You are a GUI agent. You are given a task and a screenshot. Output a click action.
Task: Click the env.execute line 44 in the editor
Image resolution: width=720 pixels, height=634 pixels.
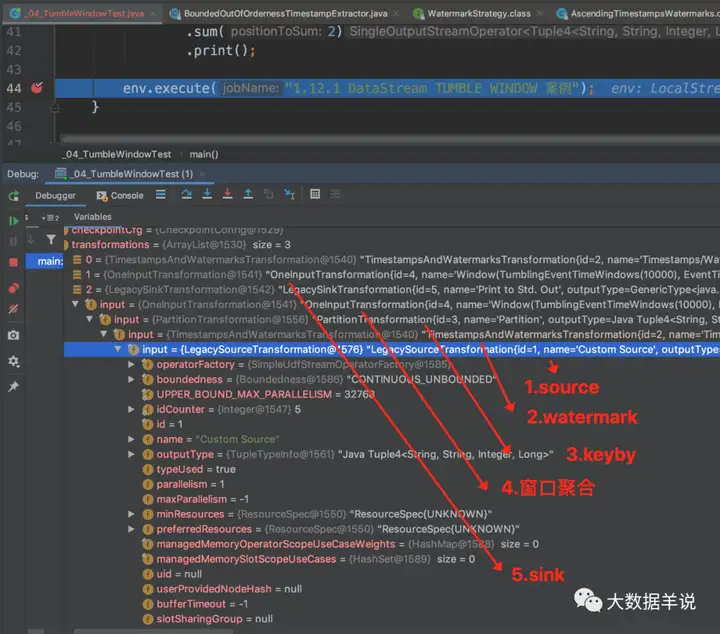387,88
